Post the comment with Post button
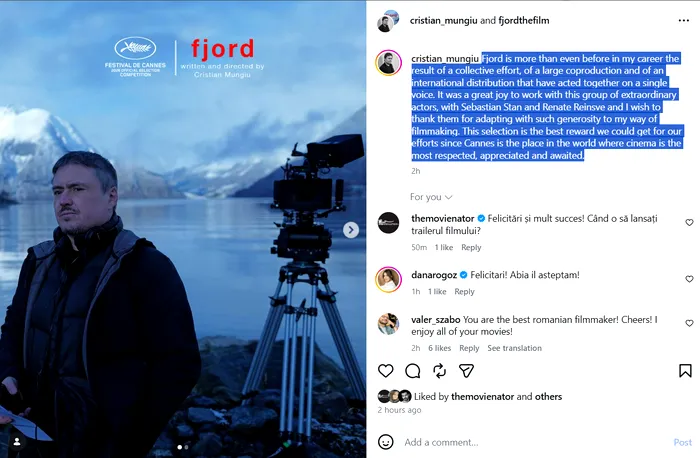The height and width of the screenshot is (458, 700). point(683,442)
